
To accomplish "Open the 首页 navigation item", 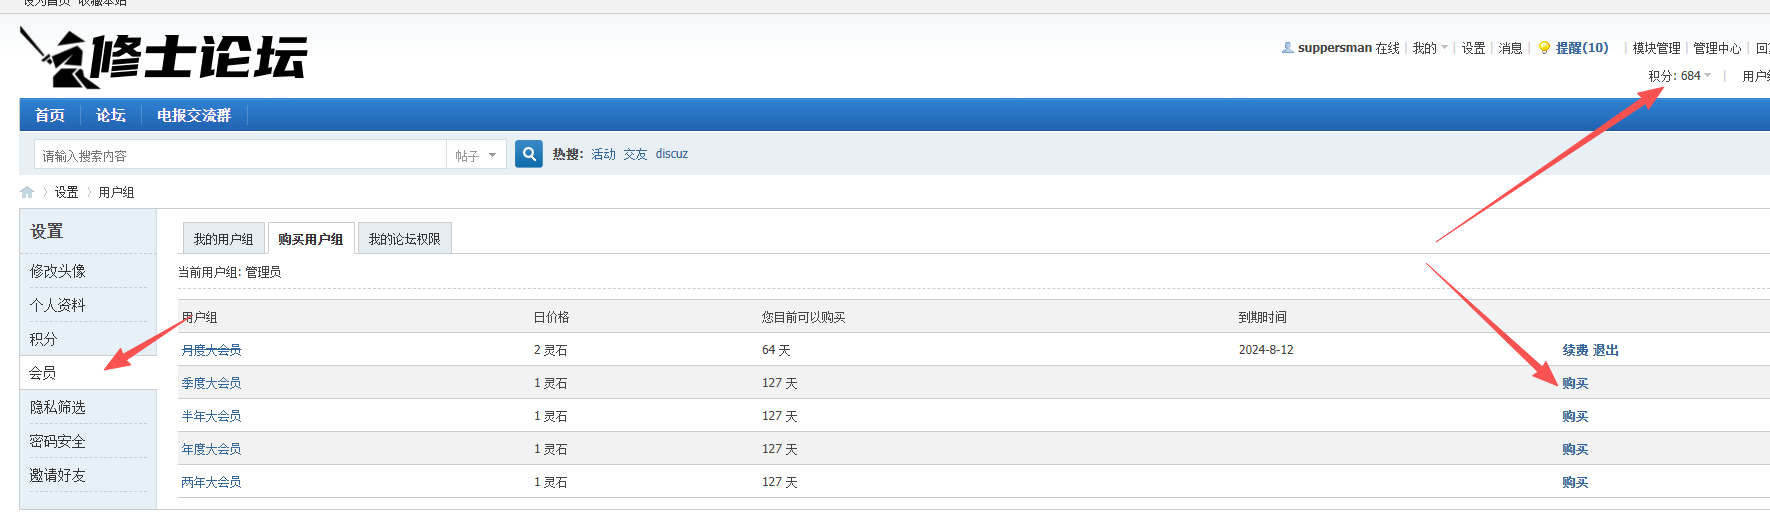I will pos(50,115).
